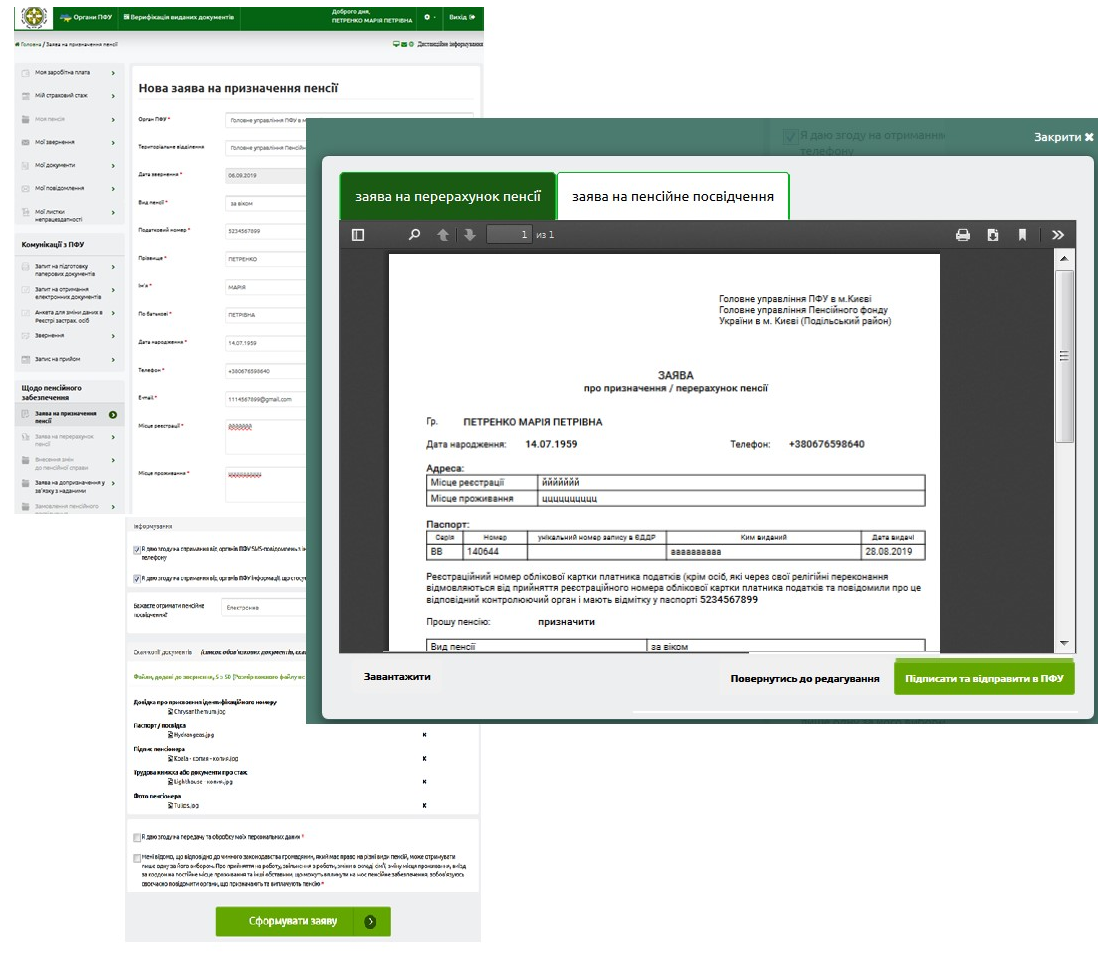Toggle SMS notifications consent checkbox

pos(137,550)
